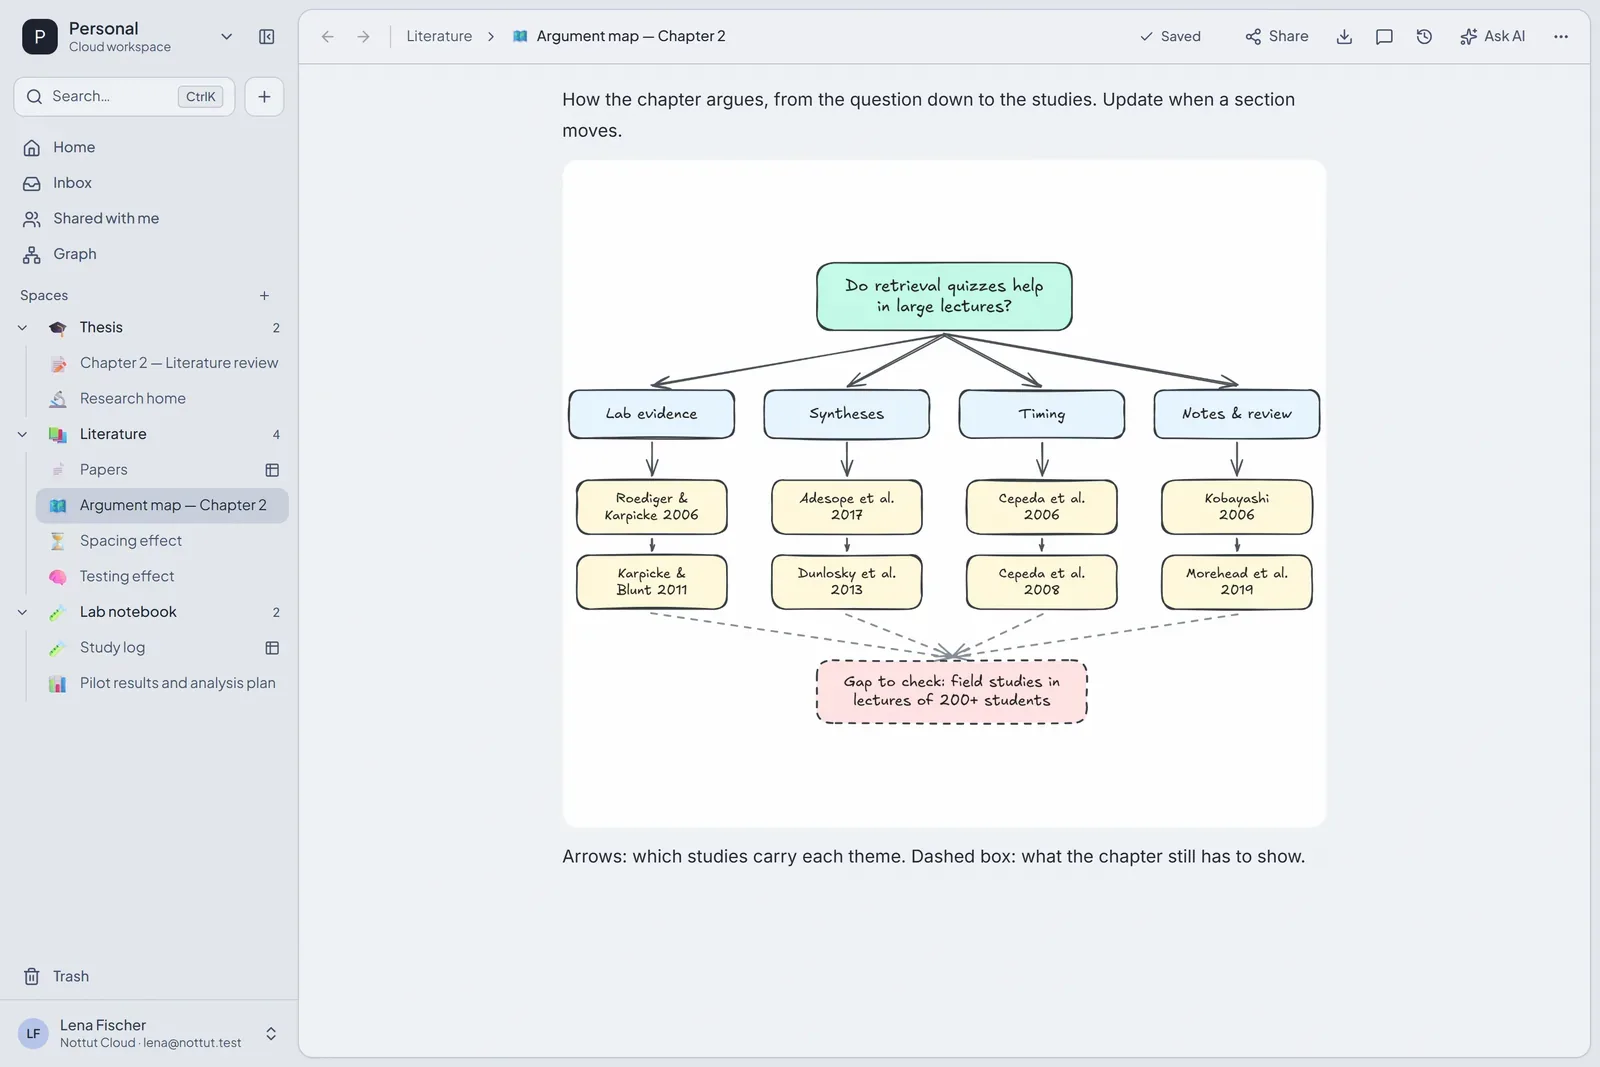Open Shared with me

tap(150, 219)
